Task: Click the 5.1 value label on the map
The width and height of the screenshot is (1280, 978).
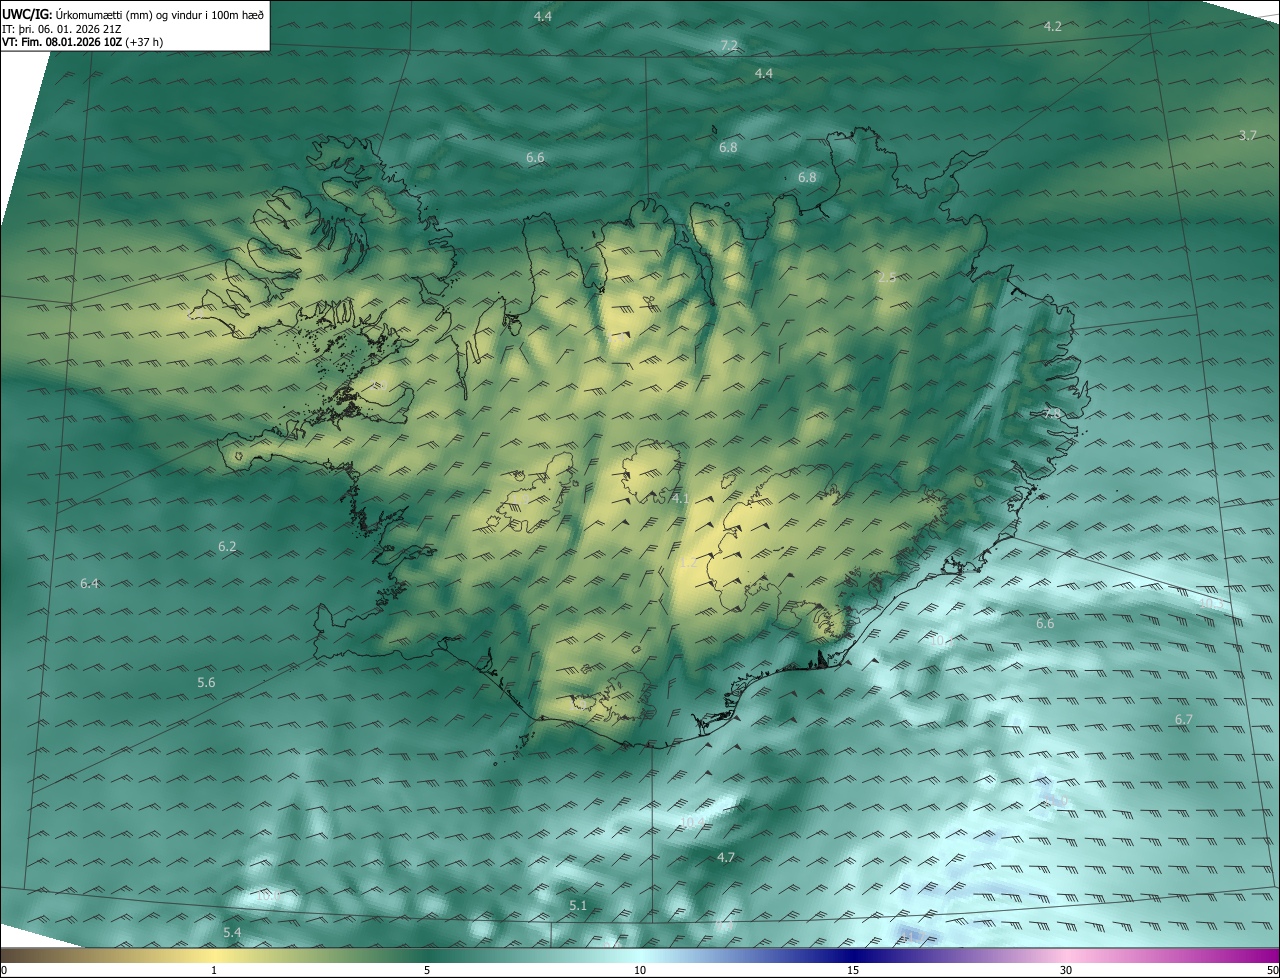Action: point(578,906)
